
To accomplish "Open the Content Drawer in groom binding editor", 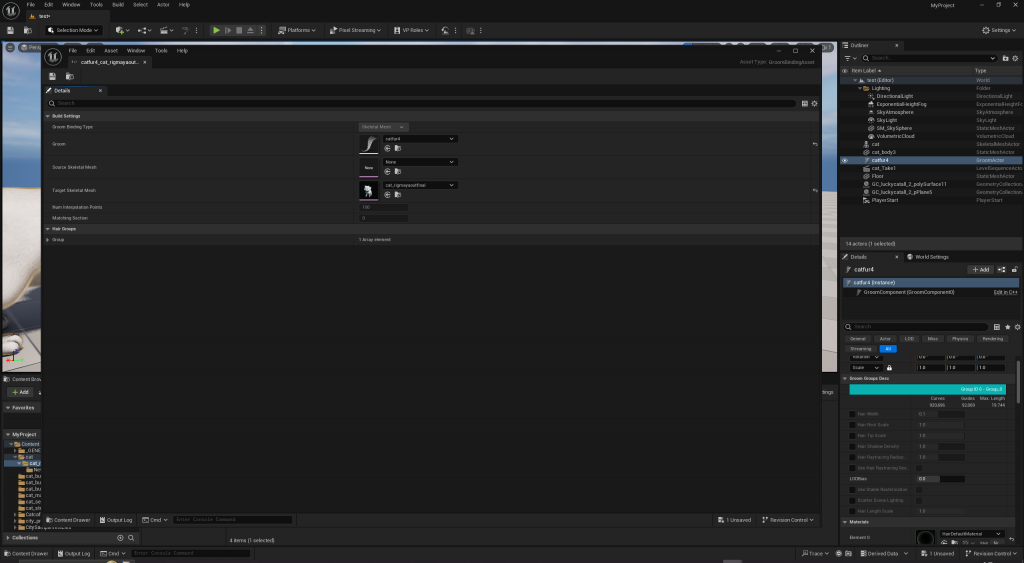I will [69, 520].
